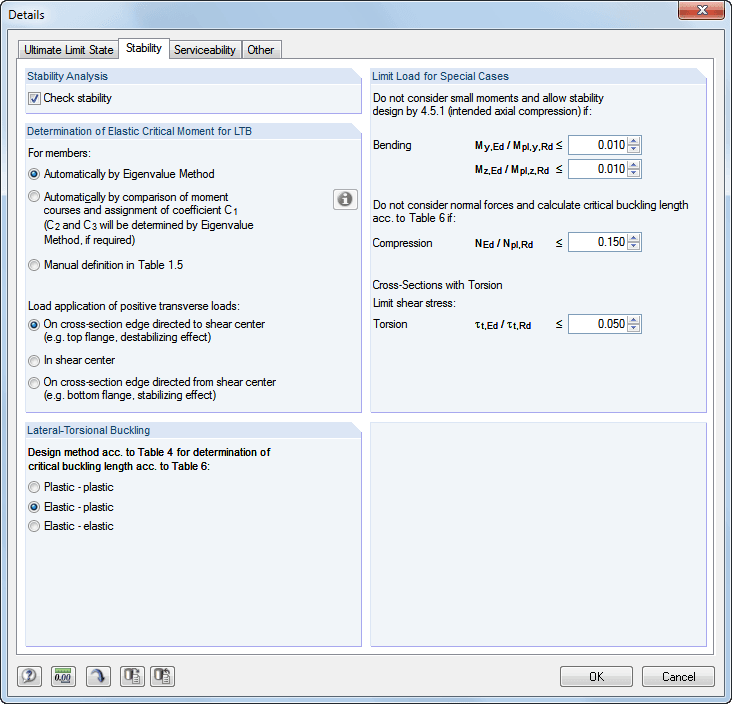
Task: Open the Other tab
Action: tap(261, 50)
